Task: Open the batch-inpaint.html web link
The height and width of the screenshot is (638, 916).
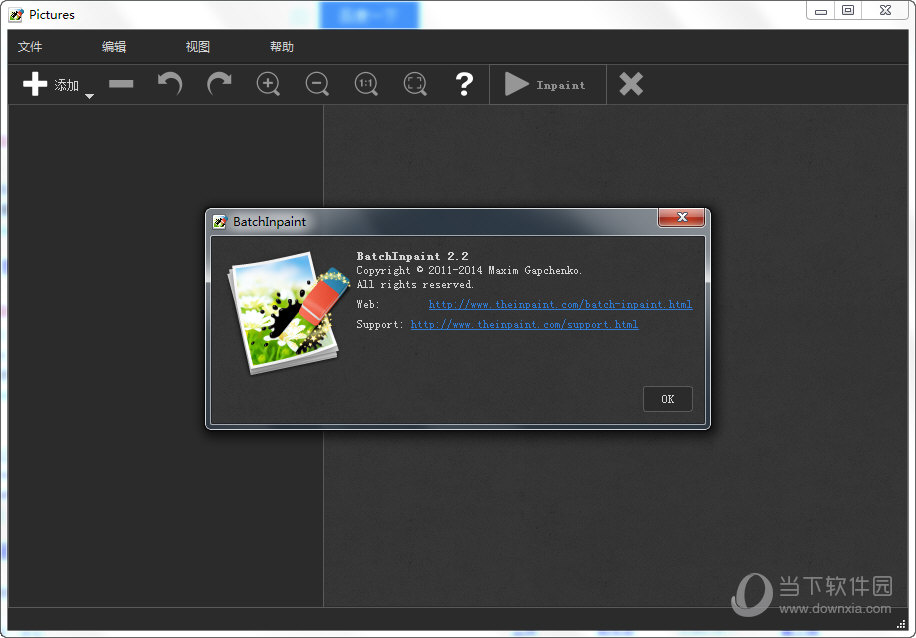Action: tap(560, 304)
